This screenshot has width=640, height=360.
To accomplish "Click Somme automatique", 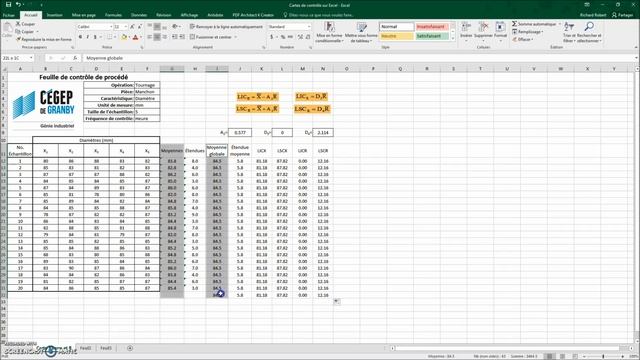I will 535,24.
